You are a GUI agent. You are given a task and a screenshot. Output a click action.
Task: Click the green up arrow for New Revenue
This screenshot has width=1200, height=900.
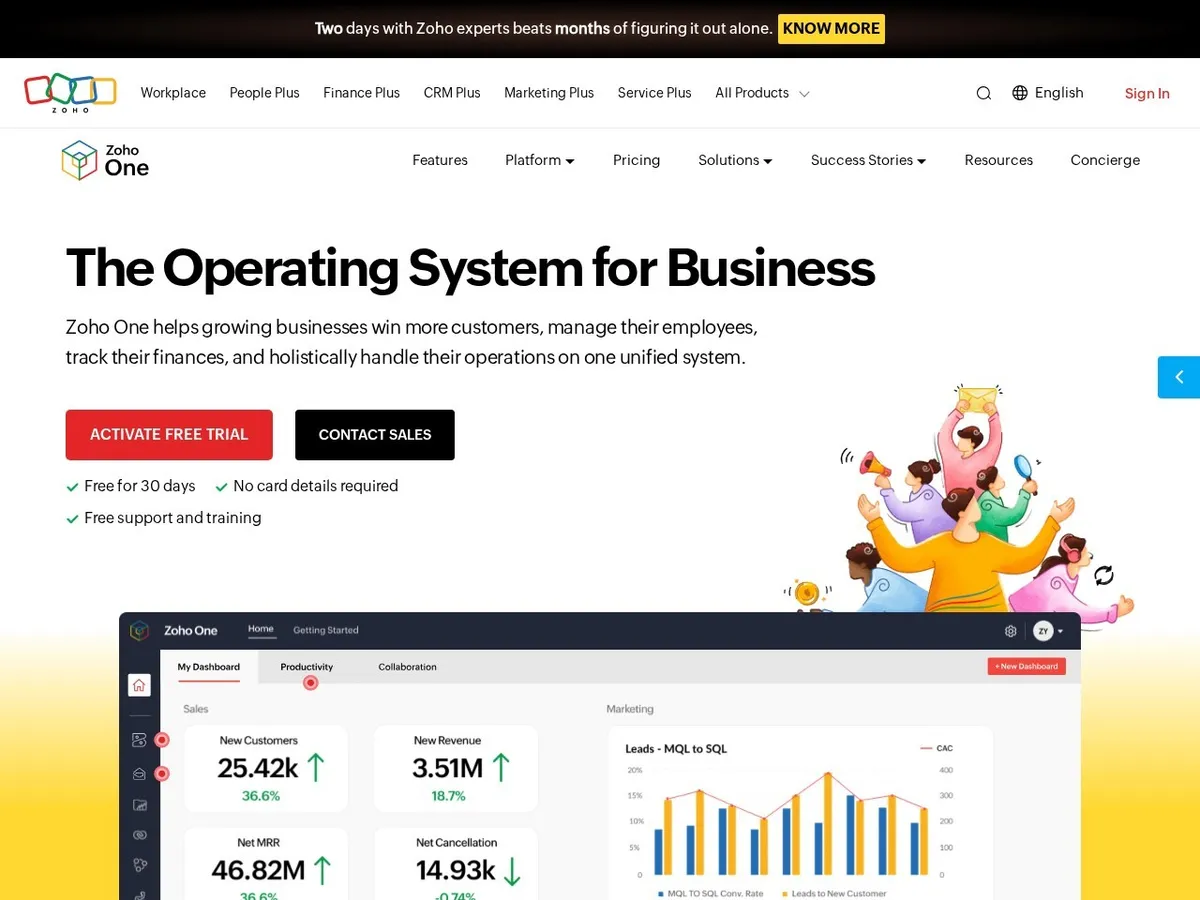coord(501,767)
